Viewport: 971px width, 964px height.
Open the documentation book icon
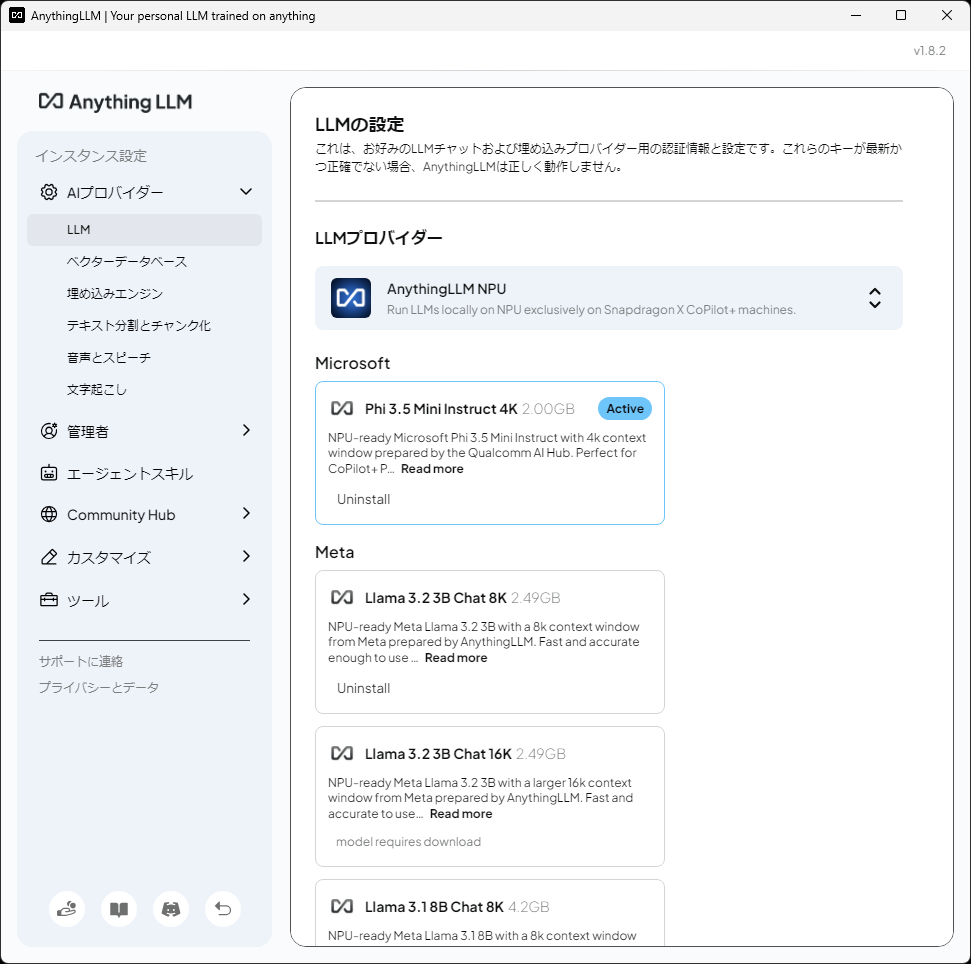pos(119,909)
